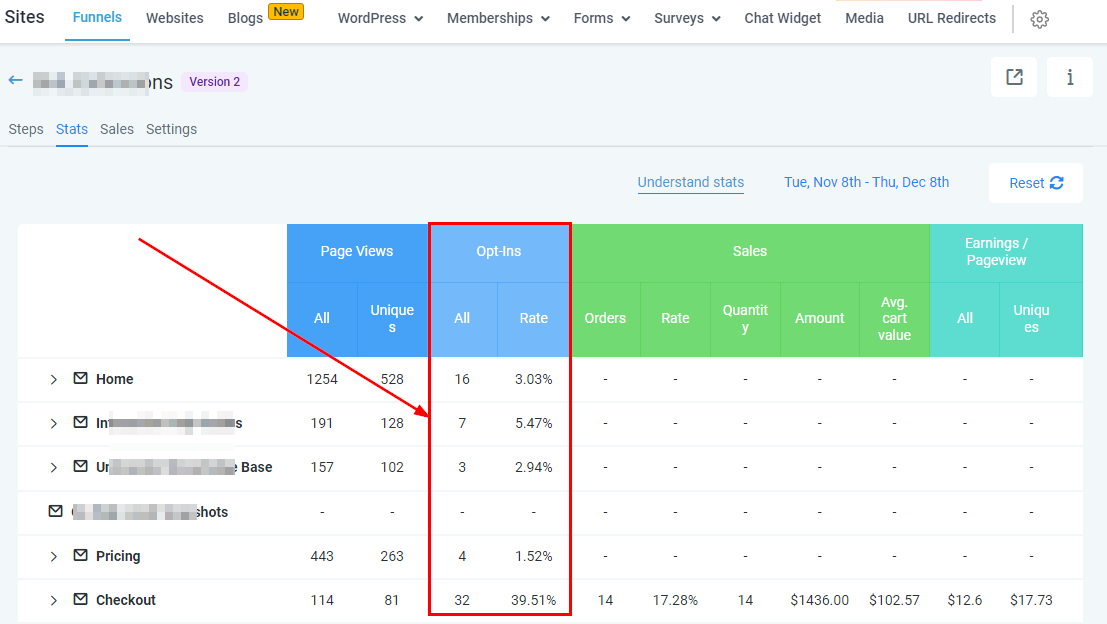1107x624 pixels.
Task: Open the Settings tab of funnel
Action: pyautogui.click(x=171, y=129)
